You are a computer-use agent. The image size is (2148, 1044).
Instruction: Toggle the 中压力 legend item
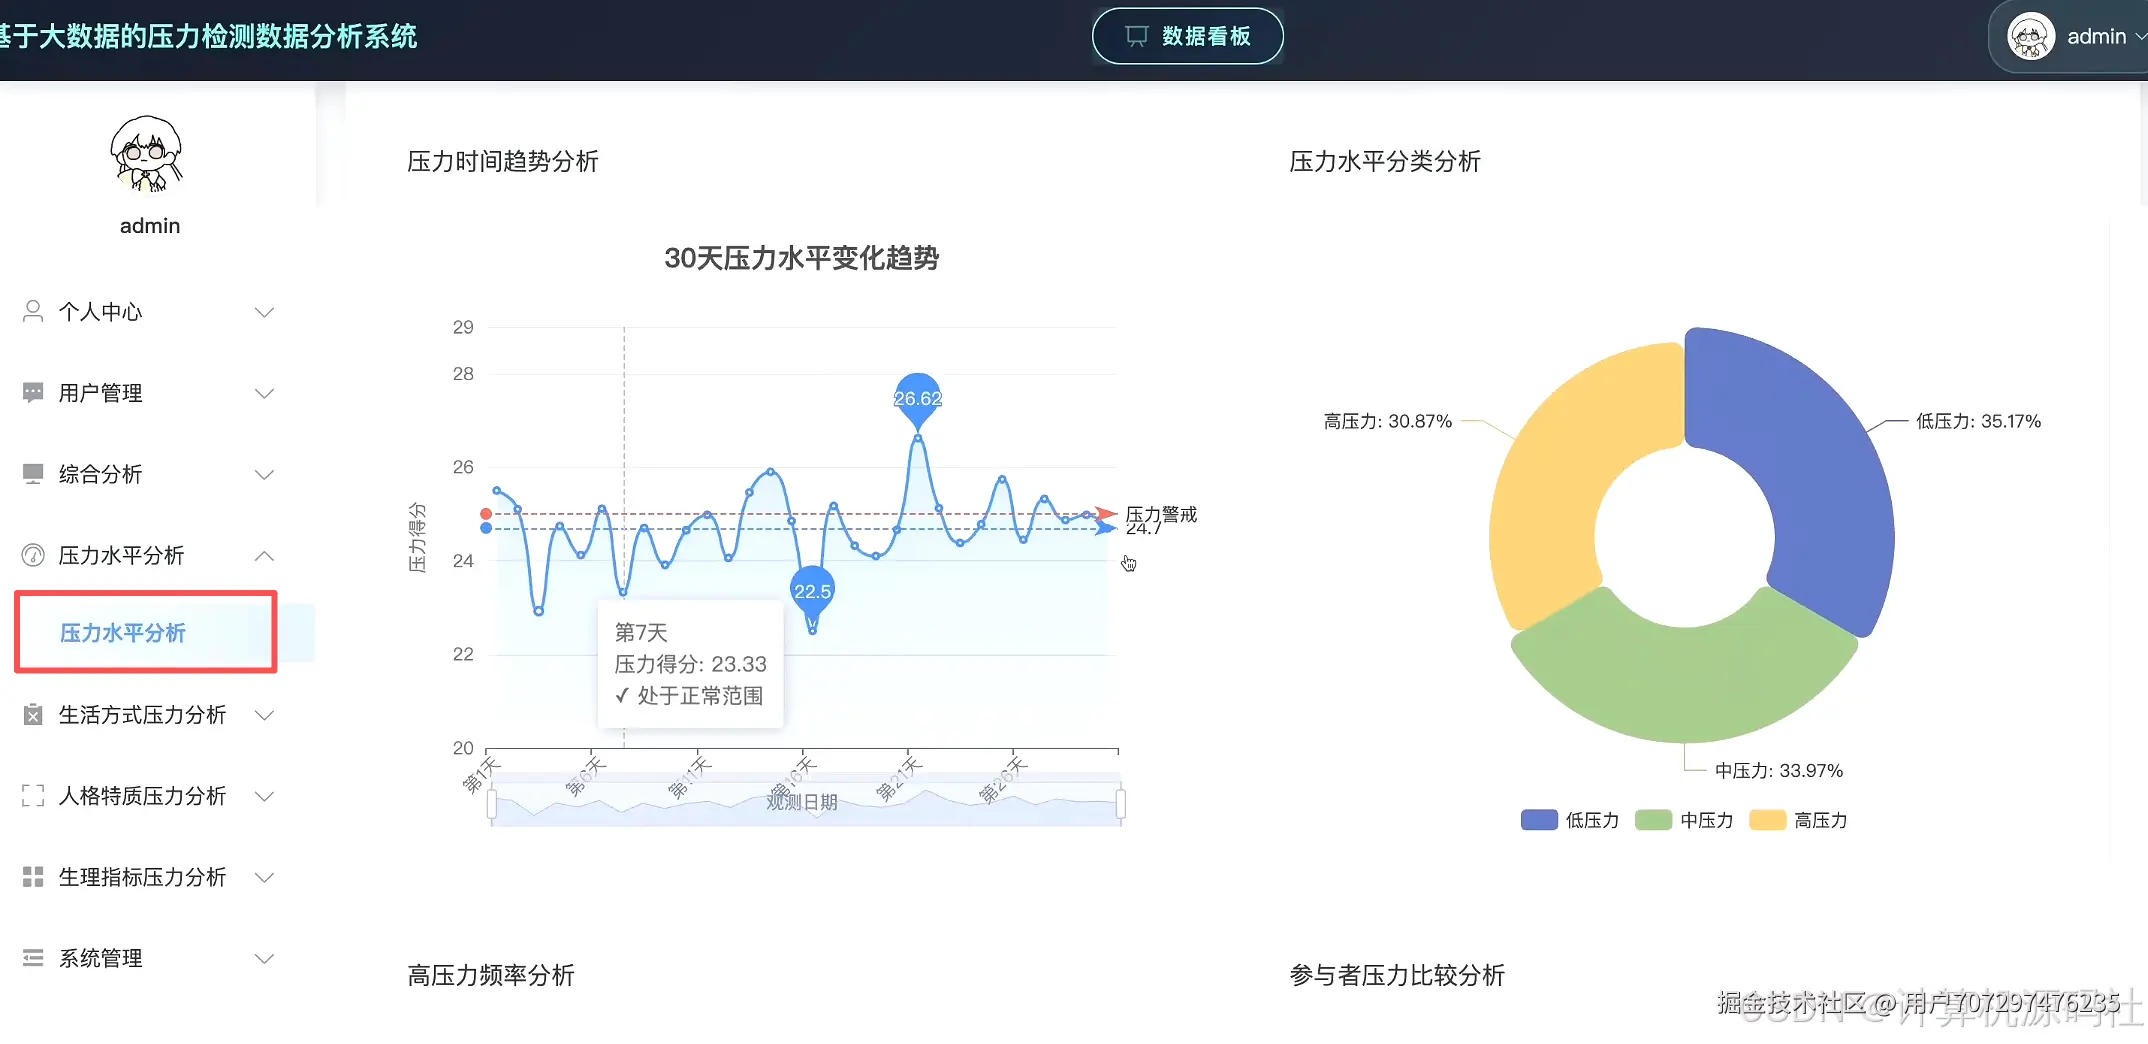click(1683, 820)
